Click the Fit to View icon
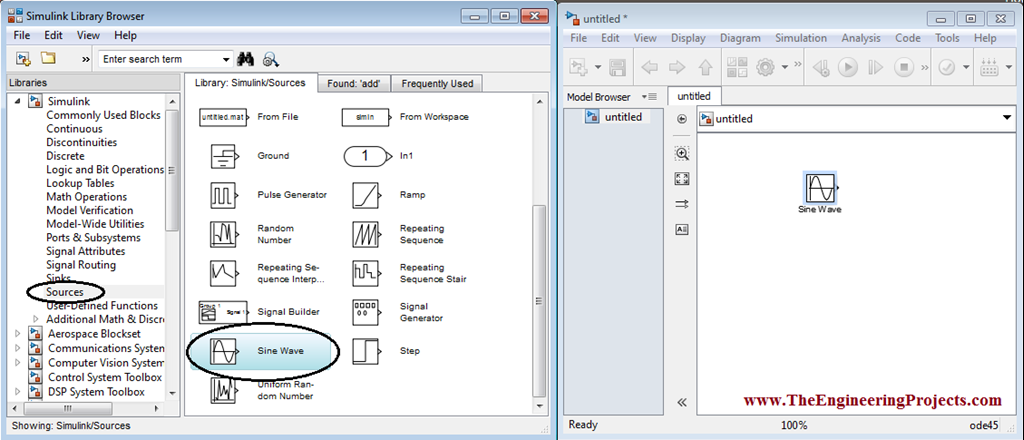The width and height of the screenshot is (1024, 440). click(x=682, y=179)
